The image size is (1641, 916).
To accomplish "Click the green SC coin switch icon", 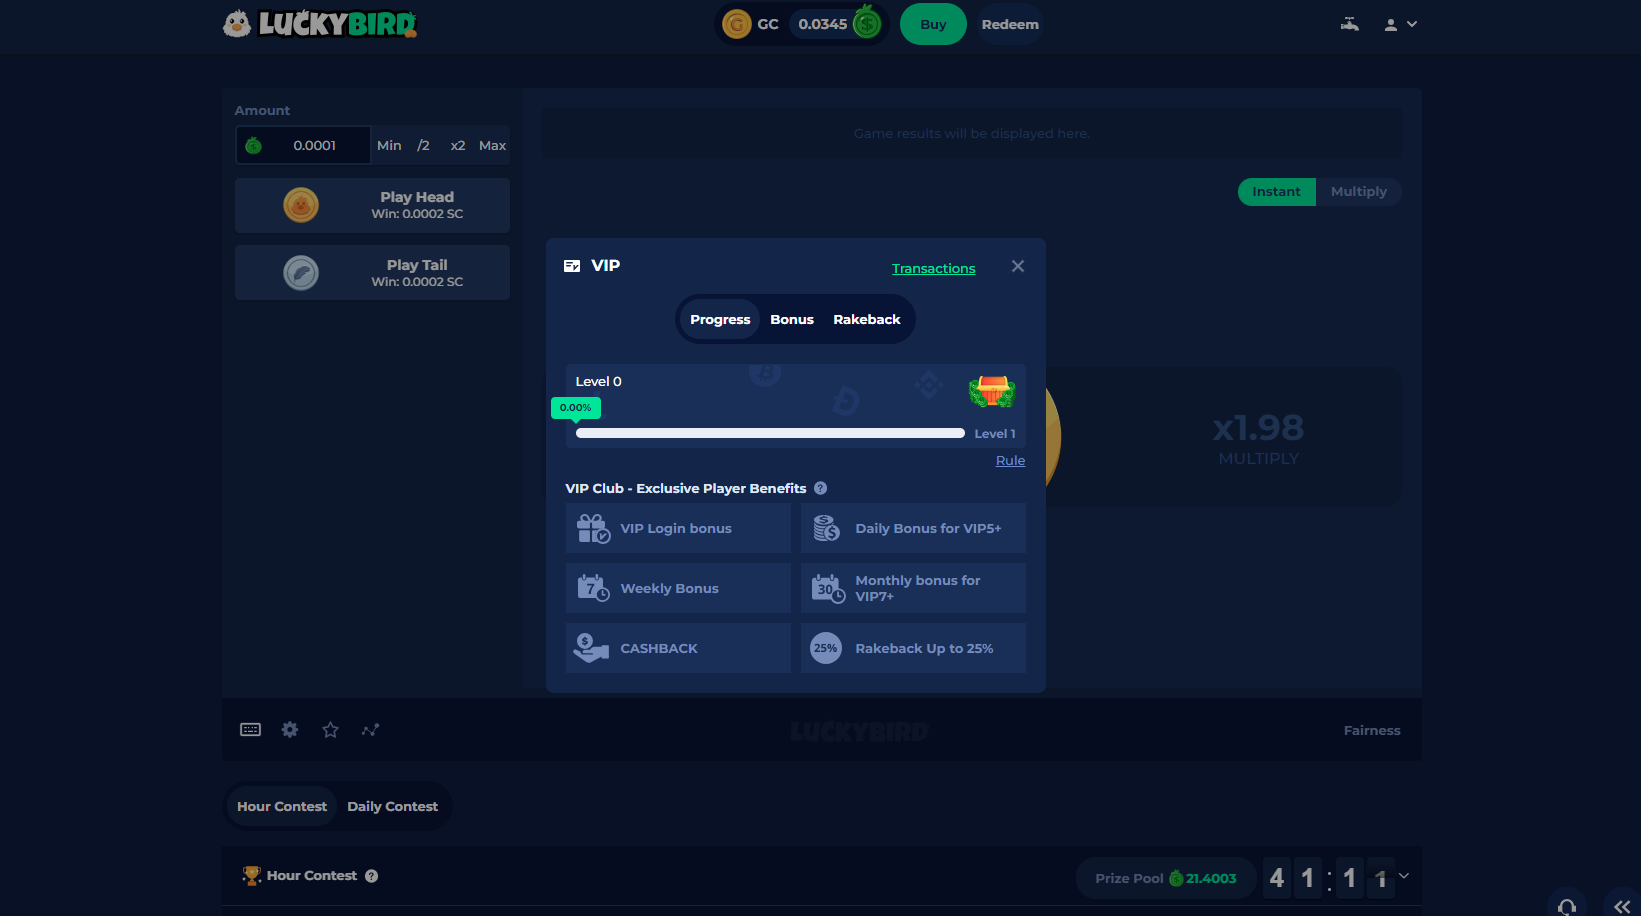I will pyautogui.click(x=867, y=22).
